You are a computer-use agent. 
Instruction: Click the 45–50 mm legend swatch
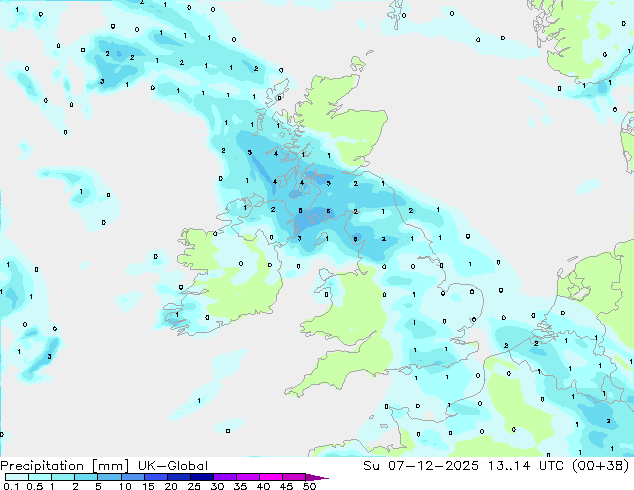294,477
